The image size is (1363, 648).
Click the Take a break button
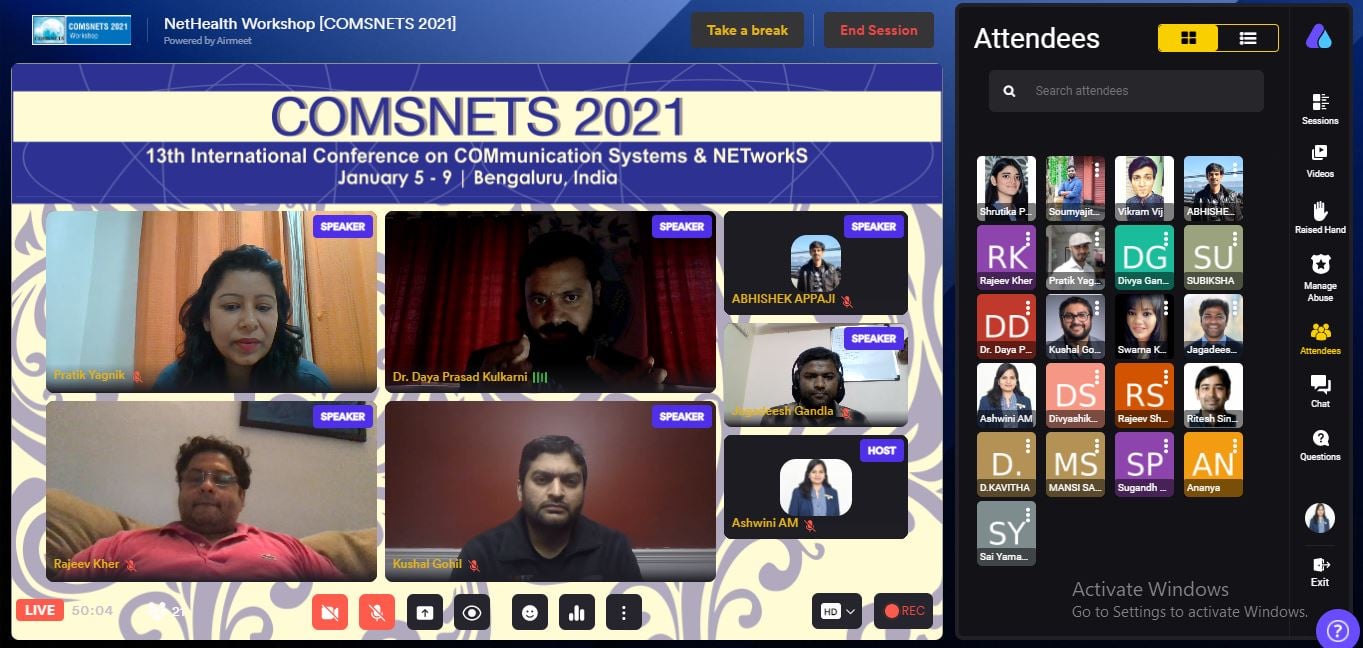(x=747, y=30)
